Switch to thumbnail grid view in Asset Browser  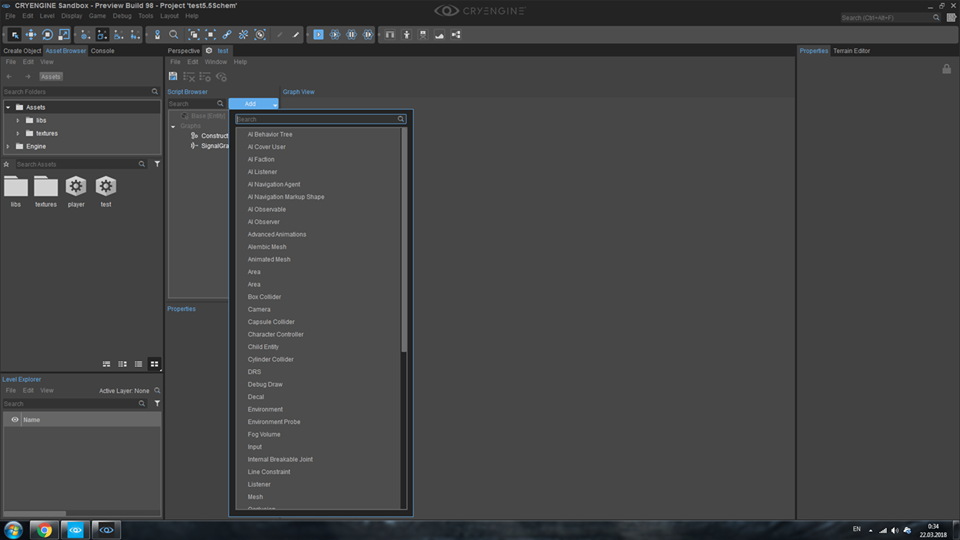[x=154, y=364]
